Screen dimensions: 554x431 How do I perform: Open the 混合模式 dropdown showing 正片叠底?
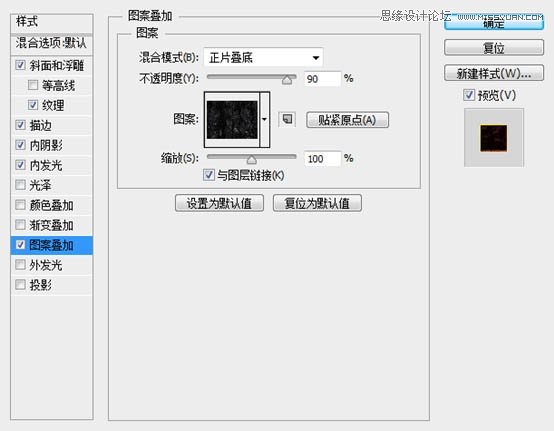coord(263,57)
